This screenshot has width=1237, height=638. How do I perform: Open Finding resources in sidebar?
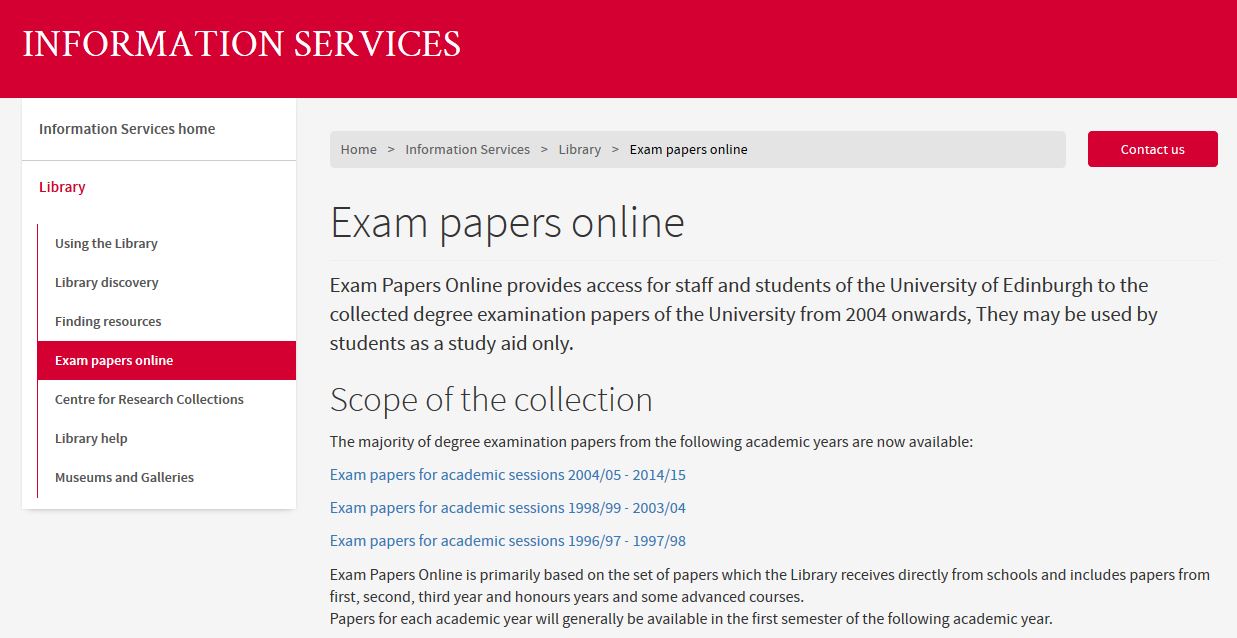108,321
